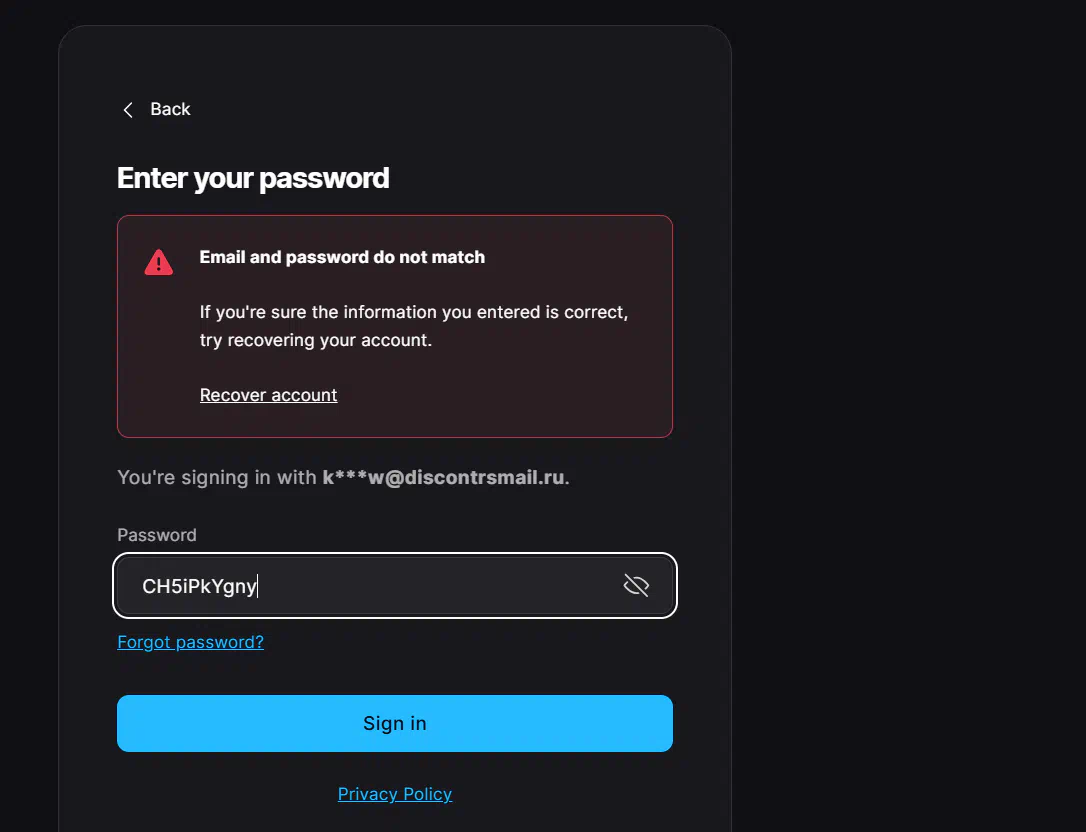The height and width of the screenshot is (832, 1086).
Task: Open the Recover account link
Action: click(x=268, y=395)
